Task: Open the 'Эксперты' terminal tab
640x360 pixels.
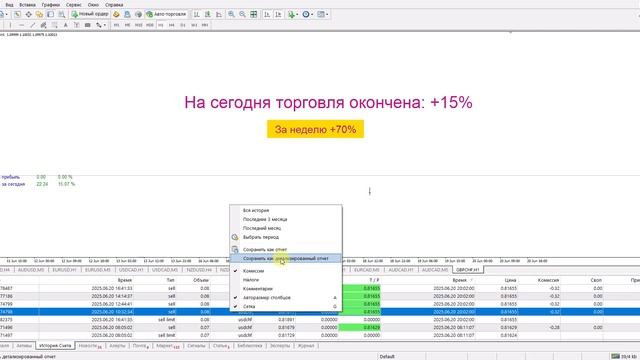Action: pos(280,346)
